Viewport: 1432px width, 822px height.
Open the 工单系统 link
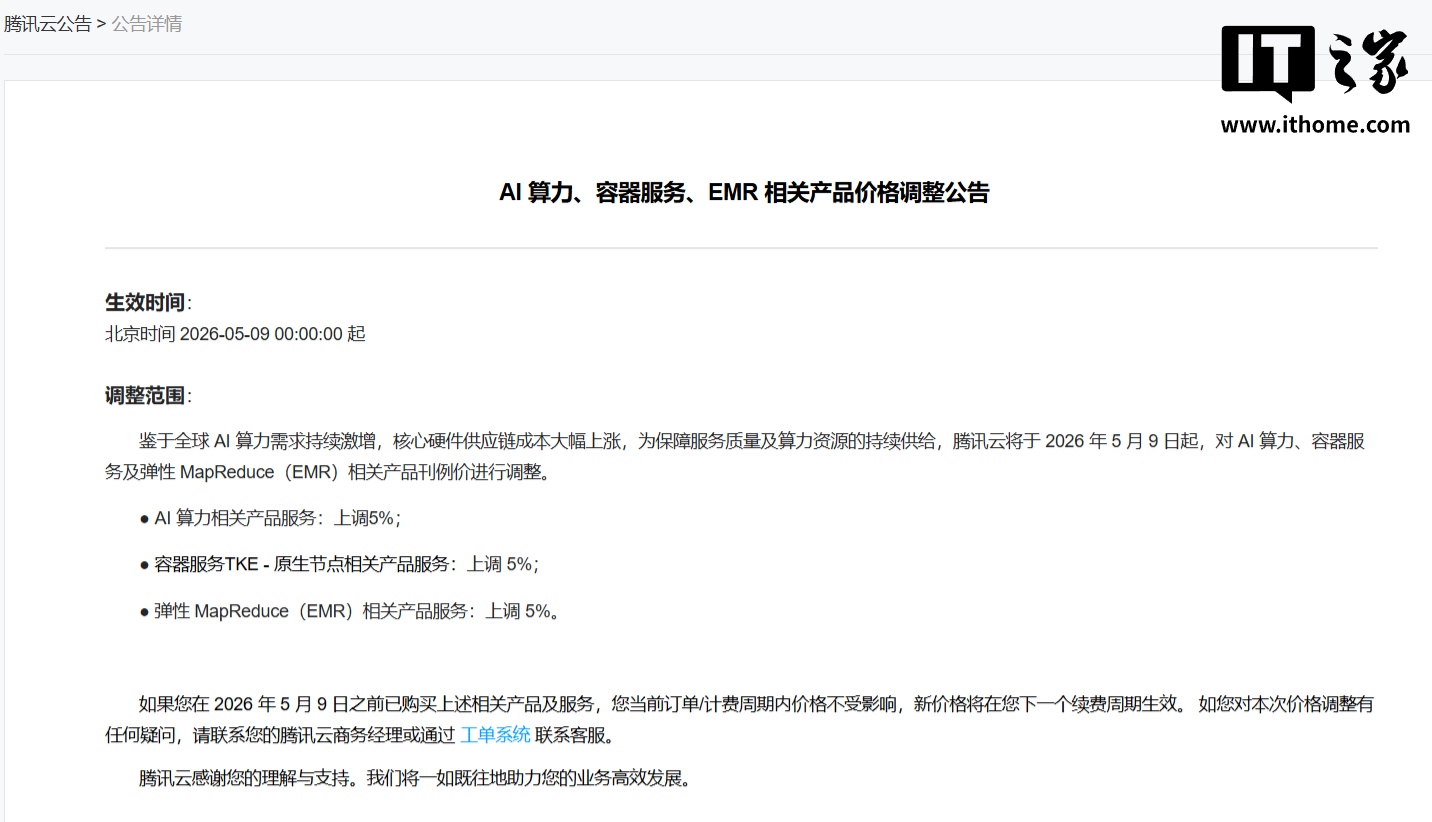(495, 733)
